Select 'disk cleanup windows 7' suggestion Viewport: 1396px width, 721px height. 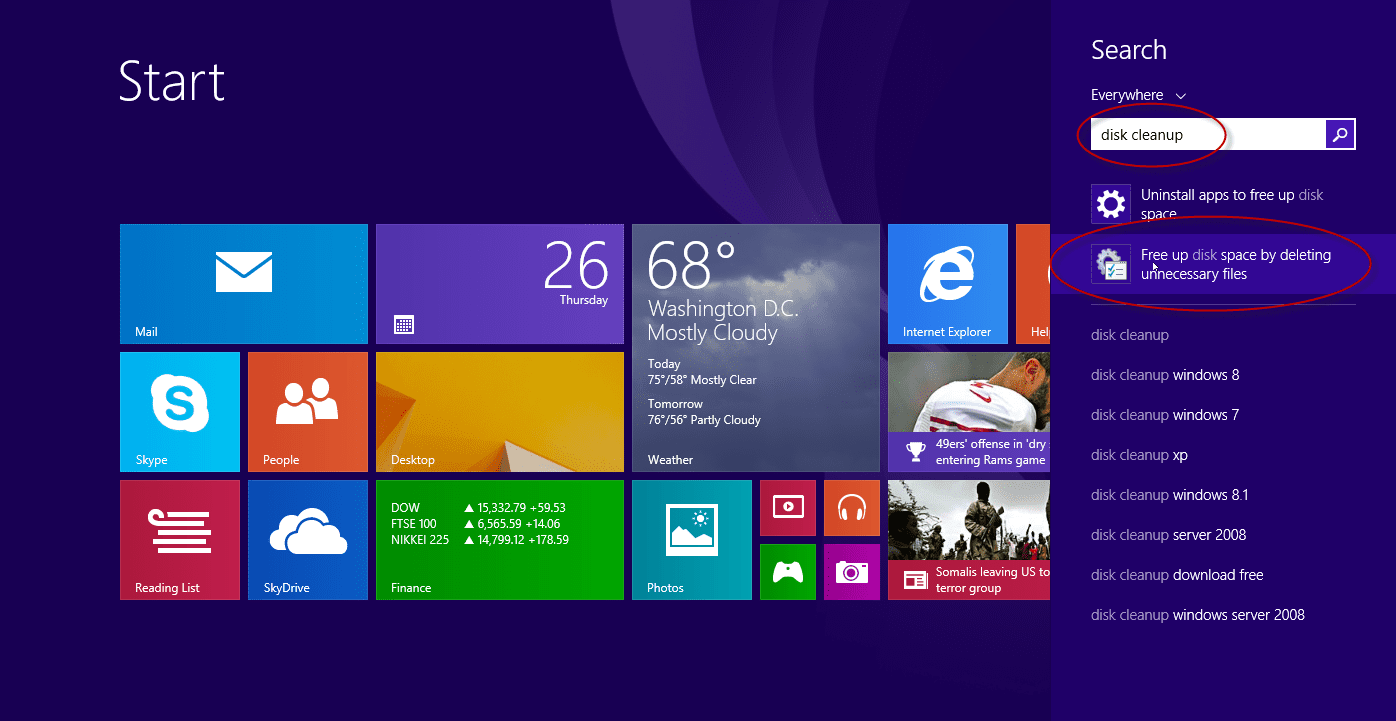tap(1165, 415)
